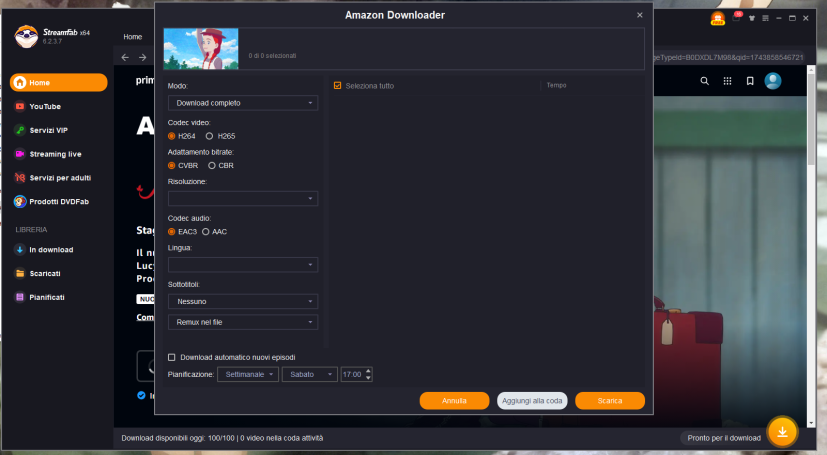
Task: Open the Prime Video profile avatar
Action: (773, 81)
